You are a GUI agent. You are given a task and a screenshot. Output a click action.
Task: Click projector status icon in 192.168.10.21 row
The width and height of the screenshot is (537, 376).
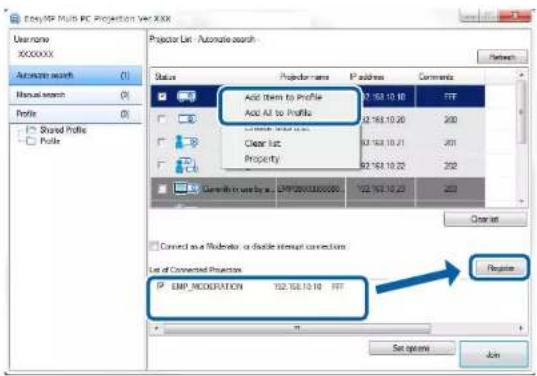186,142
